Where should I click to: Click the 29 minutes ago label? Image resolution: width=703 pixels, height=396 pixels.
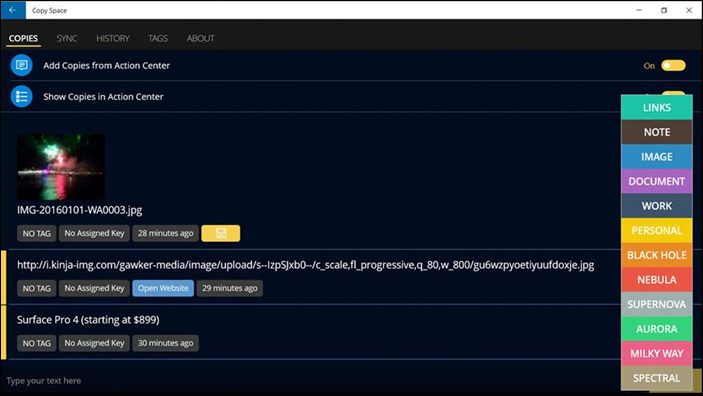click(x=230, y=288)
